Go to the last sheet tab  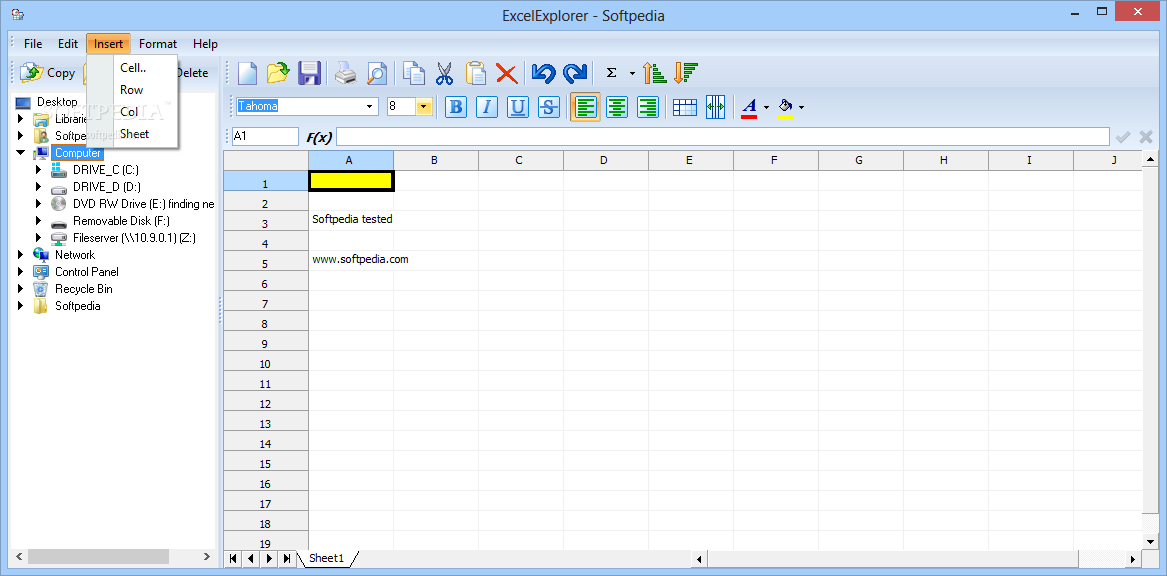(286, 558)
